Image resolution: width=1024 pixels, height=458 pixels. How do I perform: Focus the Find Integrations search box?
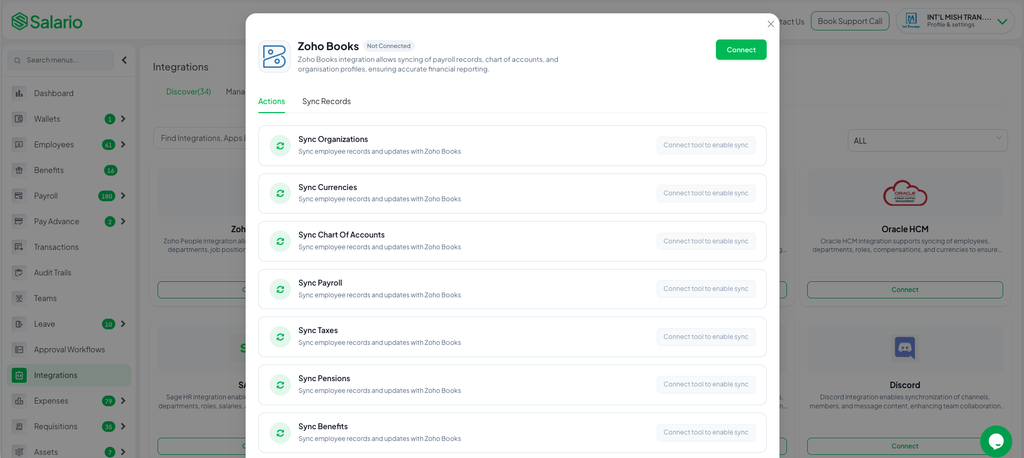200,139
